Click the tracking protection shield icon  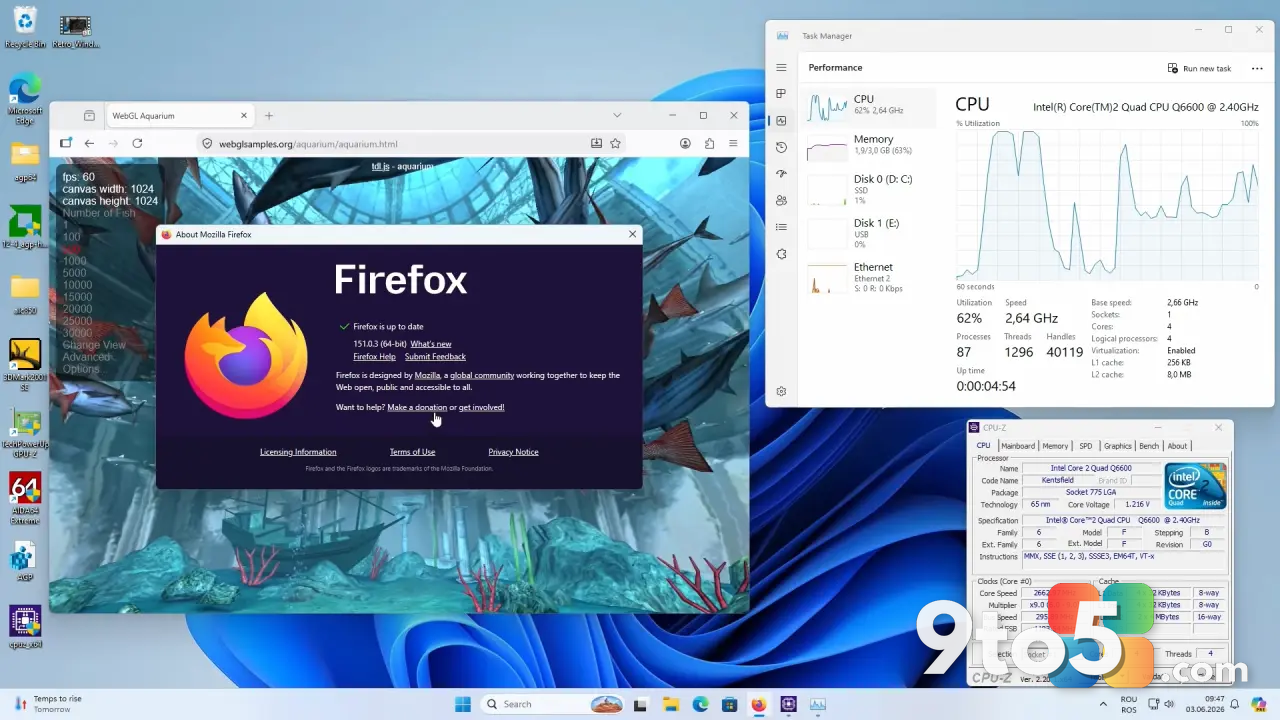pyautogui.click(x=208, y=144)
